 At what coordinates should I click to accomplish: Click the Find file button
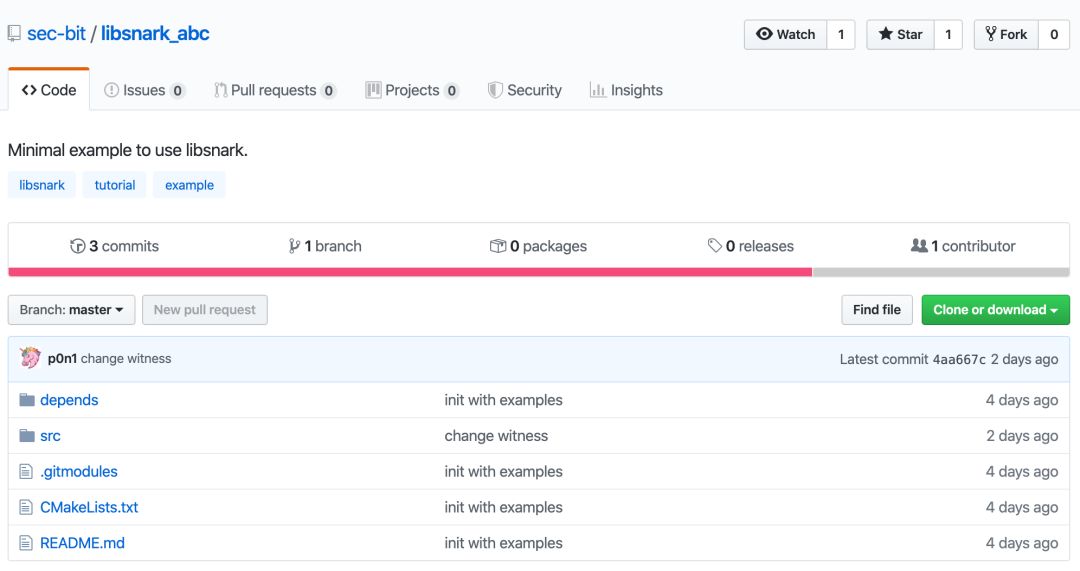click(877, 310)
